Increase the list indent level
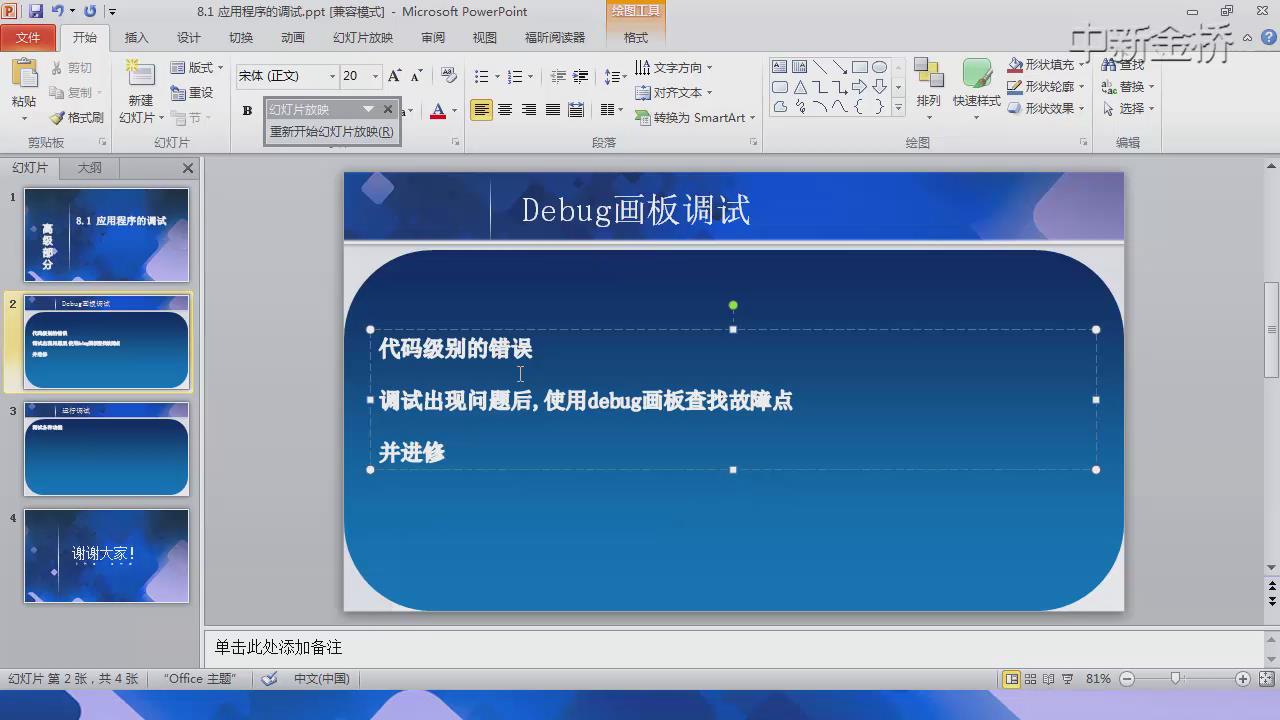The height and width of the screenshot is (720, 1280). [580, 76]
